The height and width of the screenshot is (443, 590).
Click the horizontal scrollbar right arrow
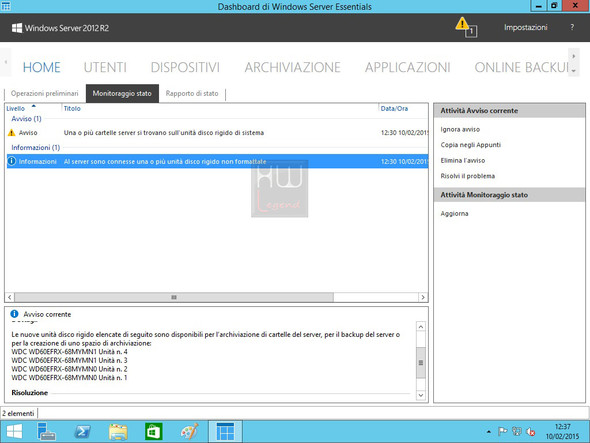(423, 297)
